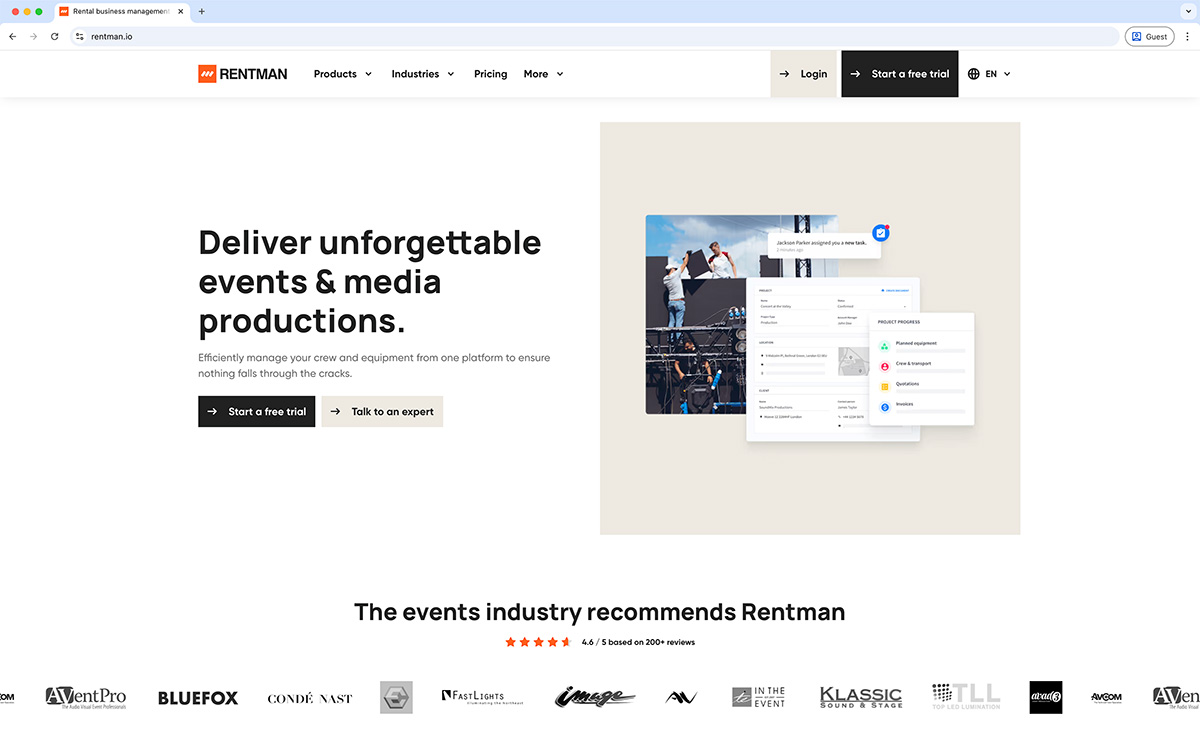Image resolution: width=1200 pixels, height=750 pixels.
Task: Click the hero Start a free trial button
Action: [x=257, y=412]
